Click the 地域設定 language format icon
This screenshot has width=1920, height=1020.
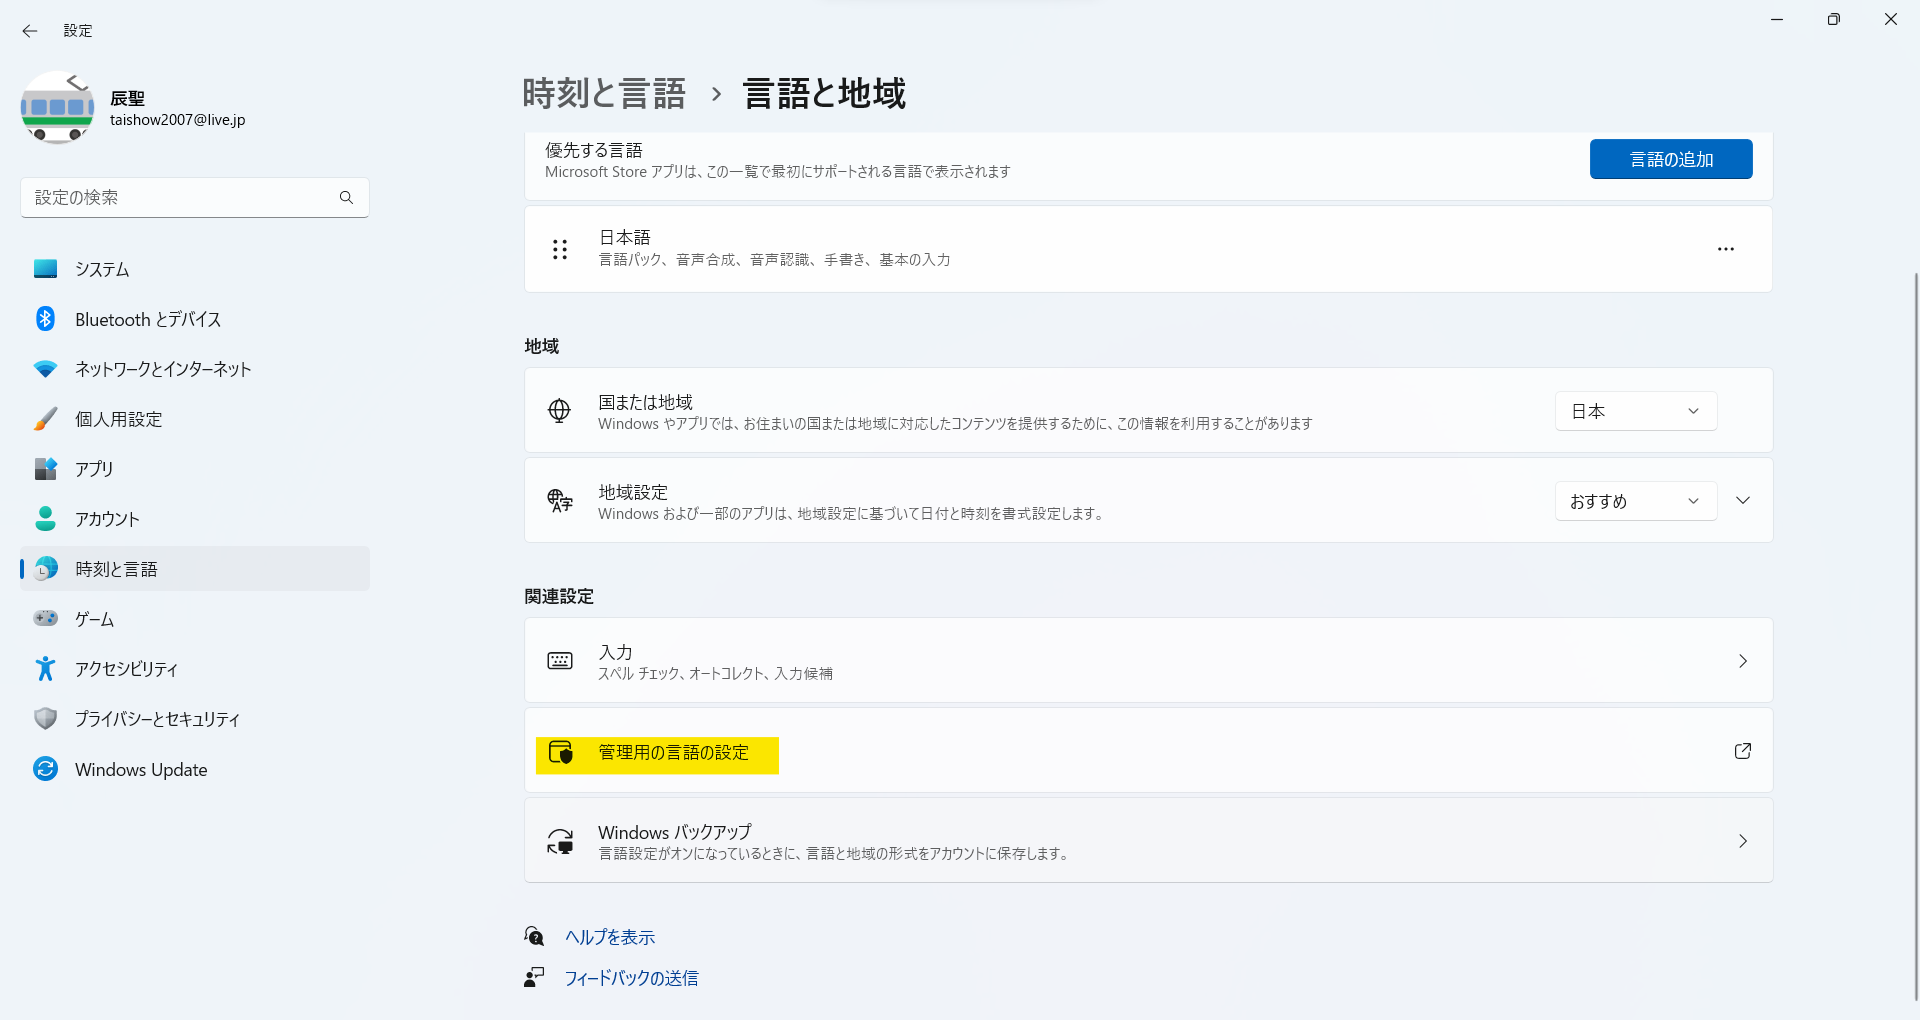(560, 501)
